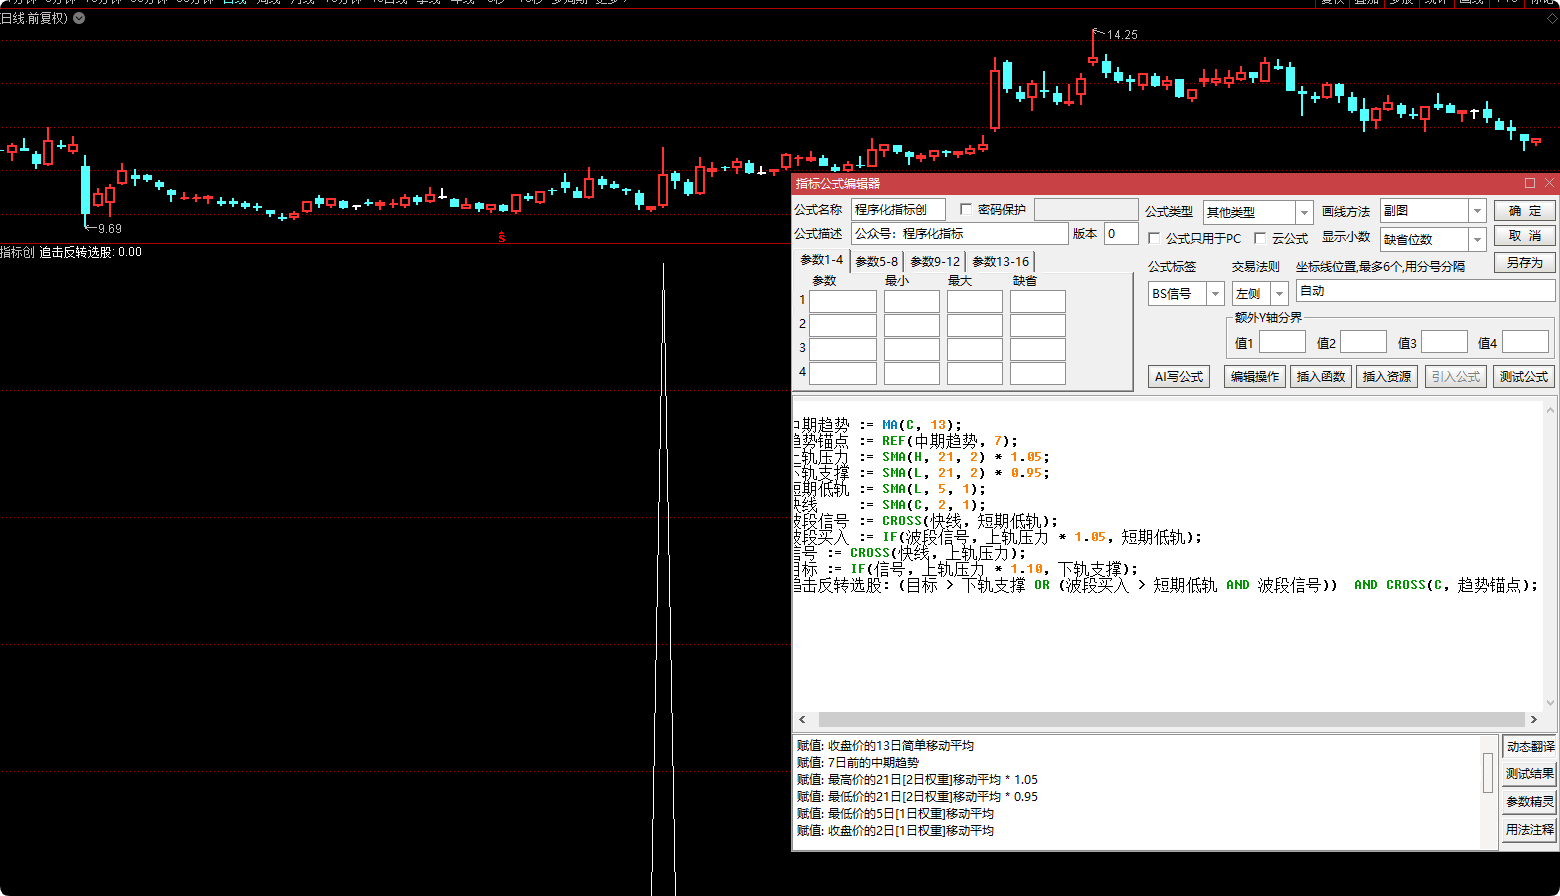1560x896 pixels.
Task: Maximize the formula editor dialog
Action: tap(1530, 183)
